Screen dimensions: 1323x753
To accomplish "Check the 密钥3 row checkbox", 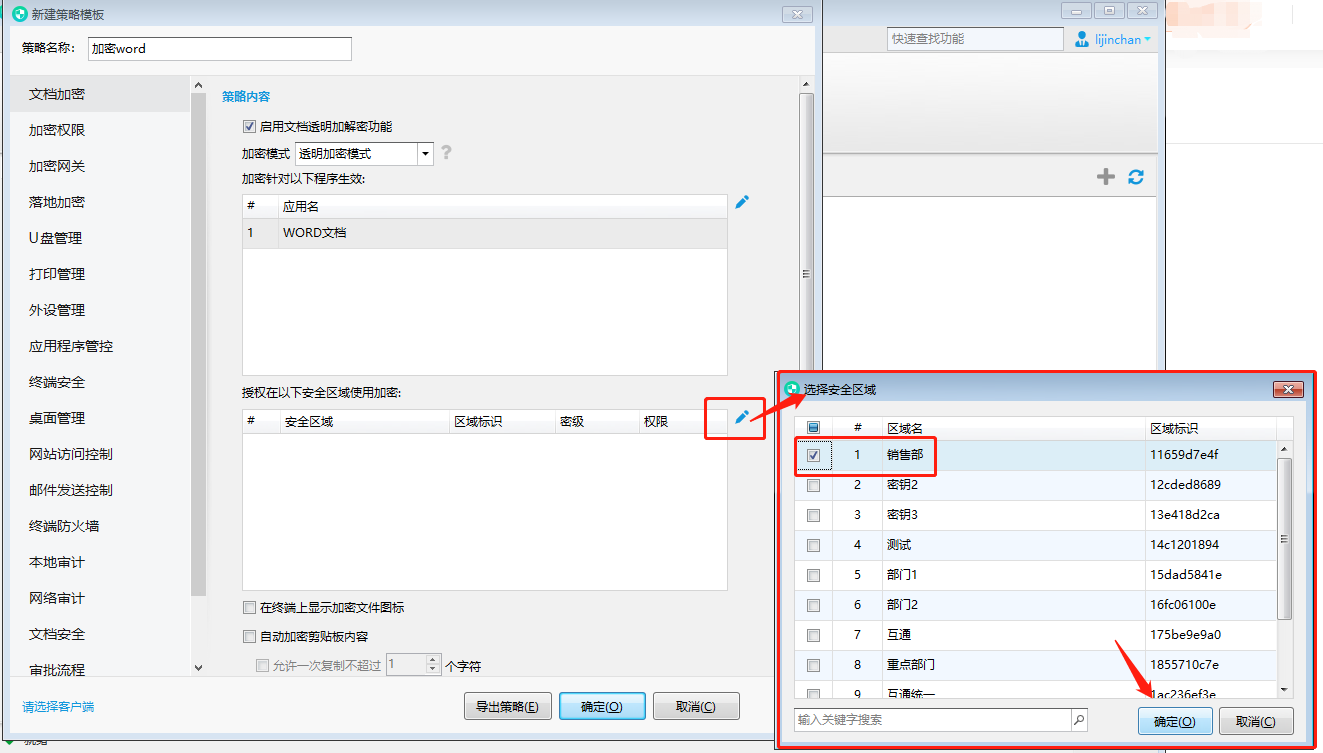I will click(x=813, y=515).
